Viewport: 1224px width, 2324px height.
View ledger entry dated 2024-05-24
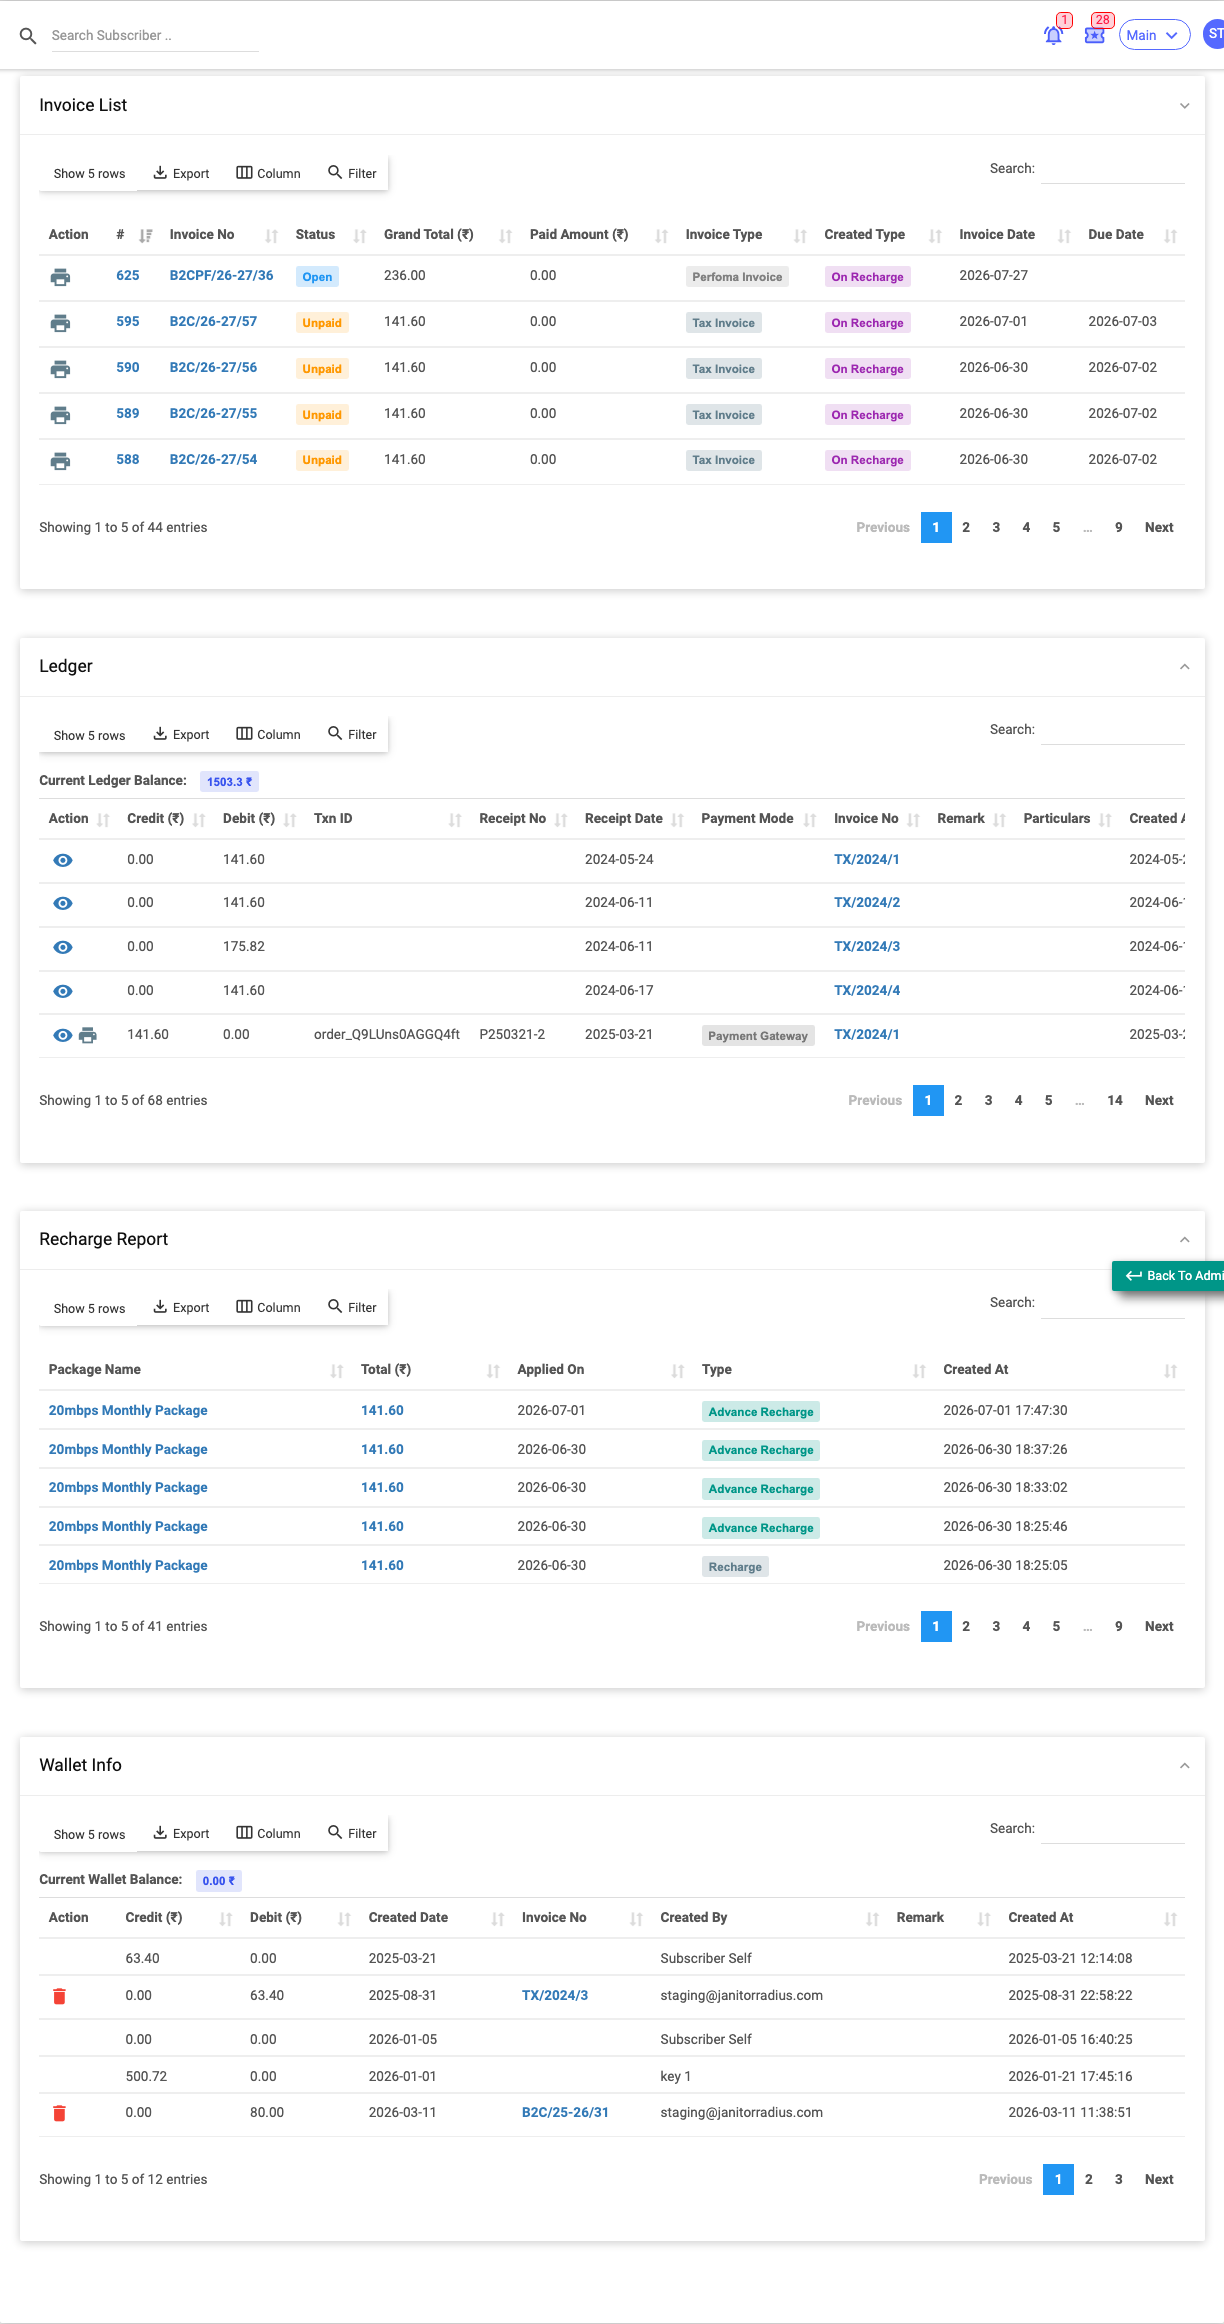62,860
